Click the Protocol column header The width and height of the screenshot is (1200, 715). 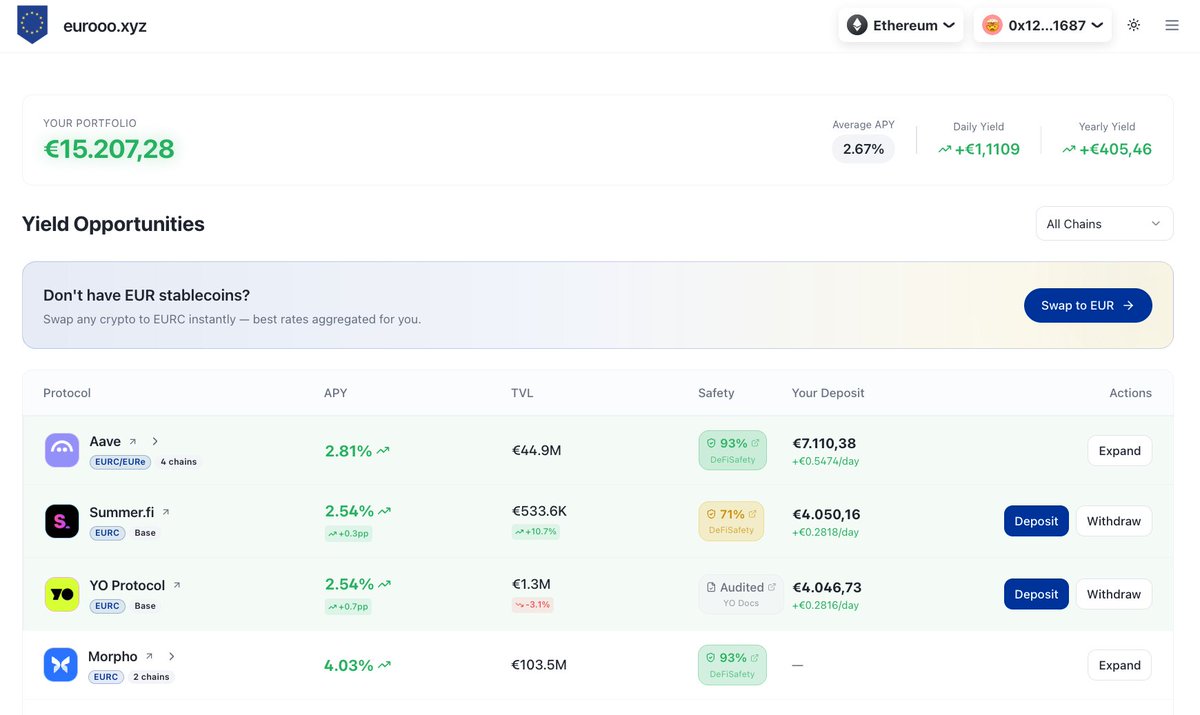coord(67,393)
